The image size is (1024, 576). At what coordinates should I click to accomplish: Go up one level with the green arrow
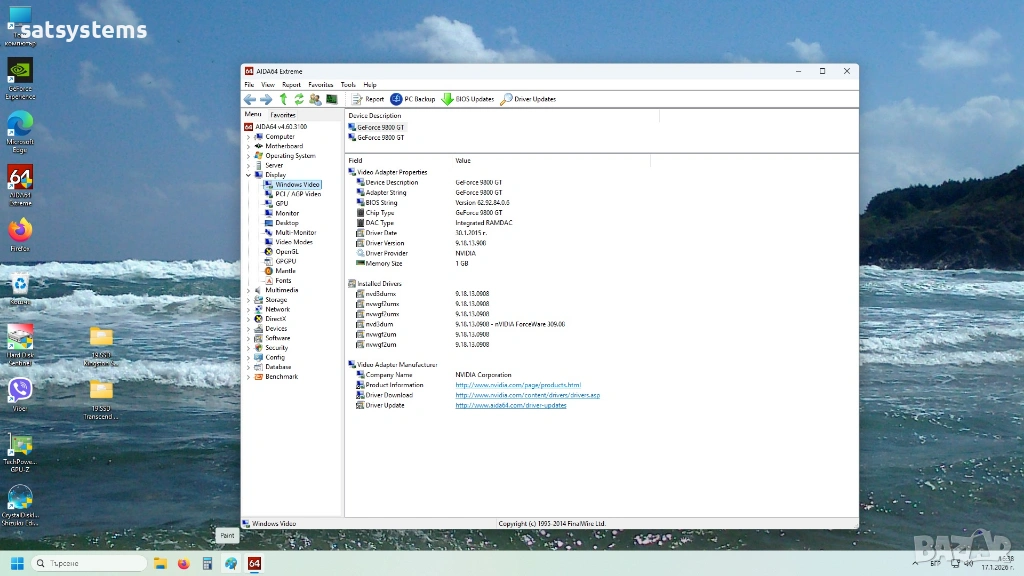(283, 99)
